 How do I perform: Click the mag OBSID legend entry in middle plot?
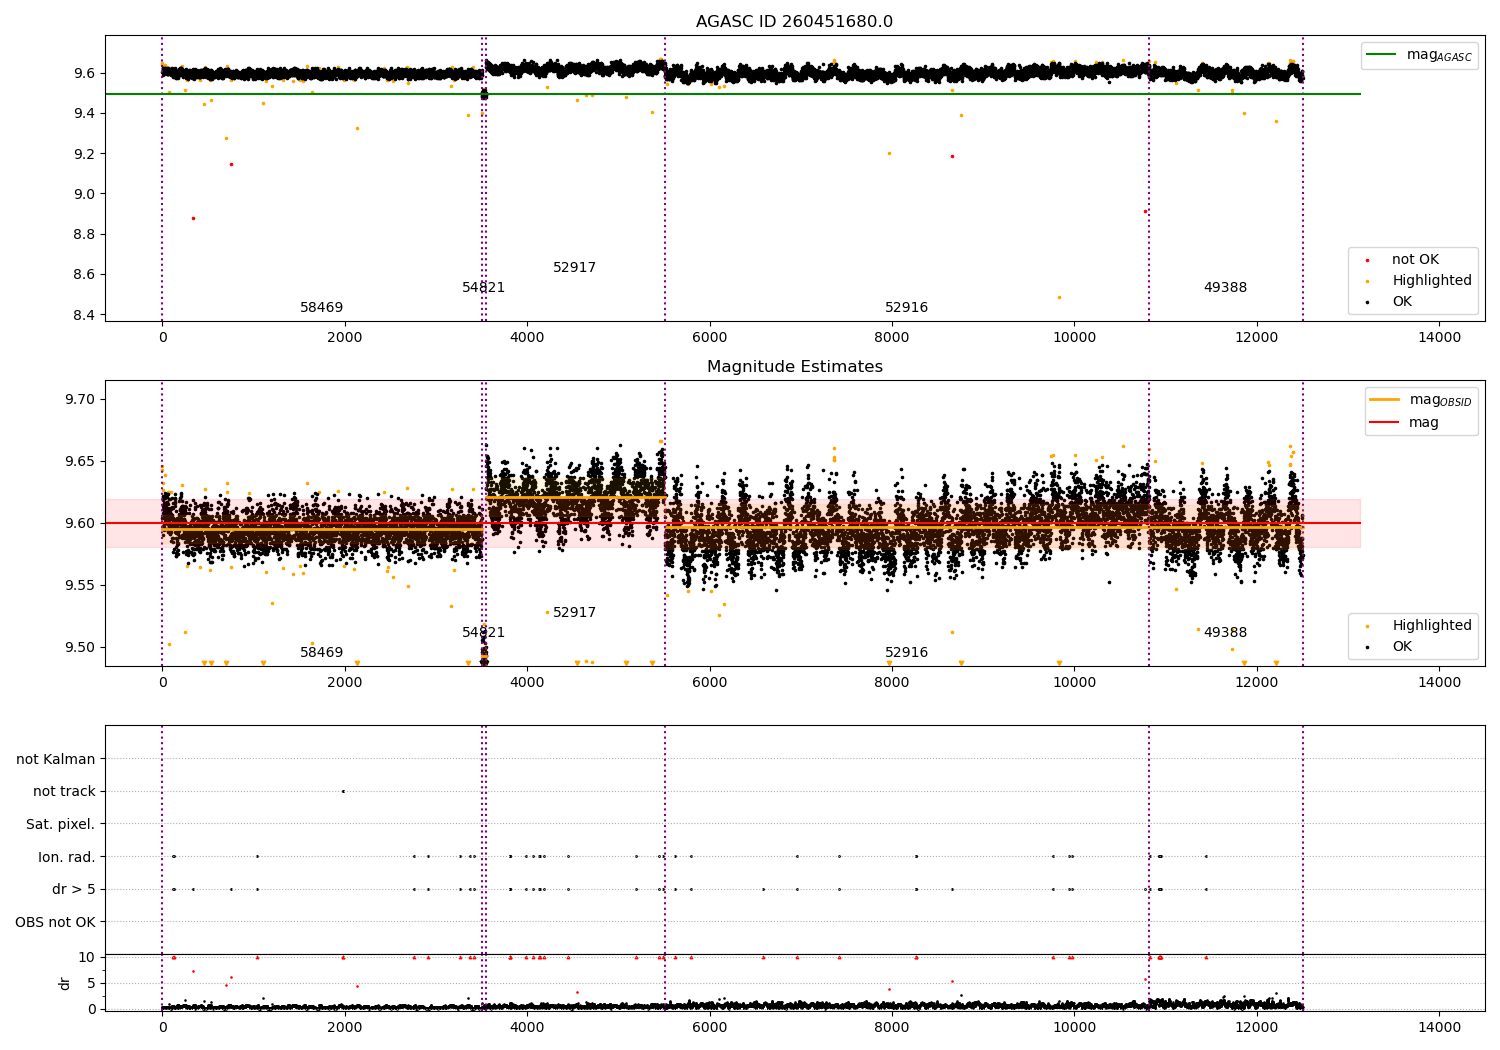(1421, 400)
